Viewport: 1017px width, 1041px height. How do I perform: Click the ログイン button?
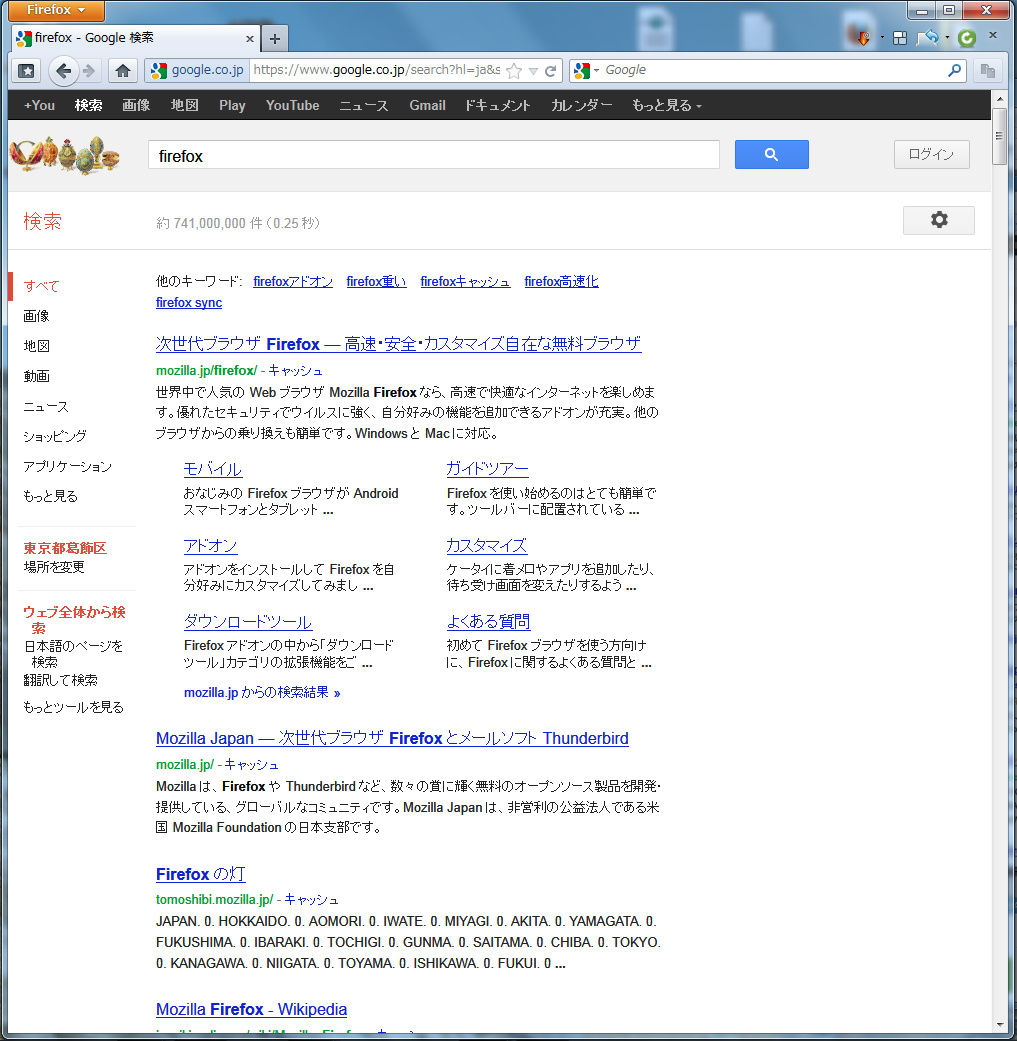pyautogui.click(x=931, y=155)
